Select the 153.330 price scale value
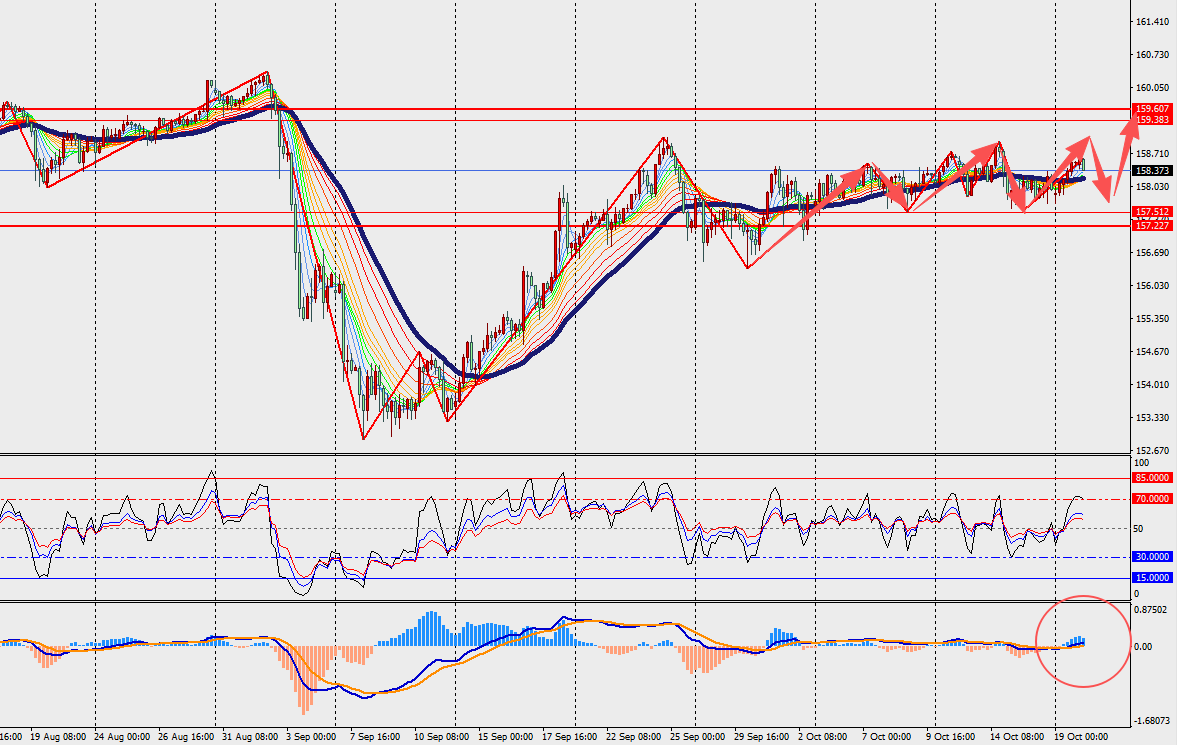 (x=1152, y=418)
